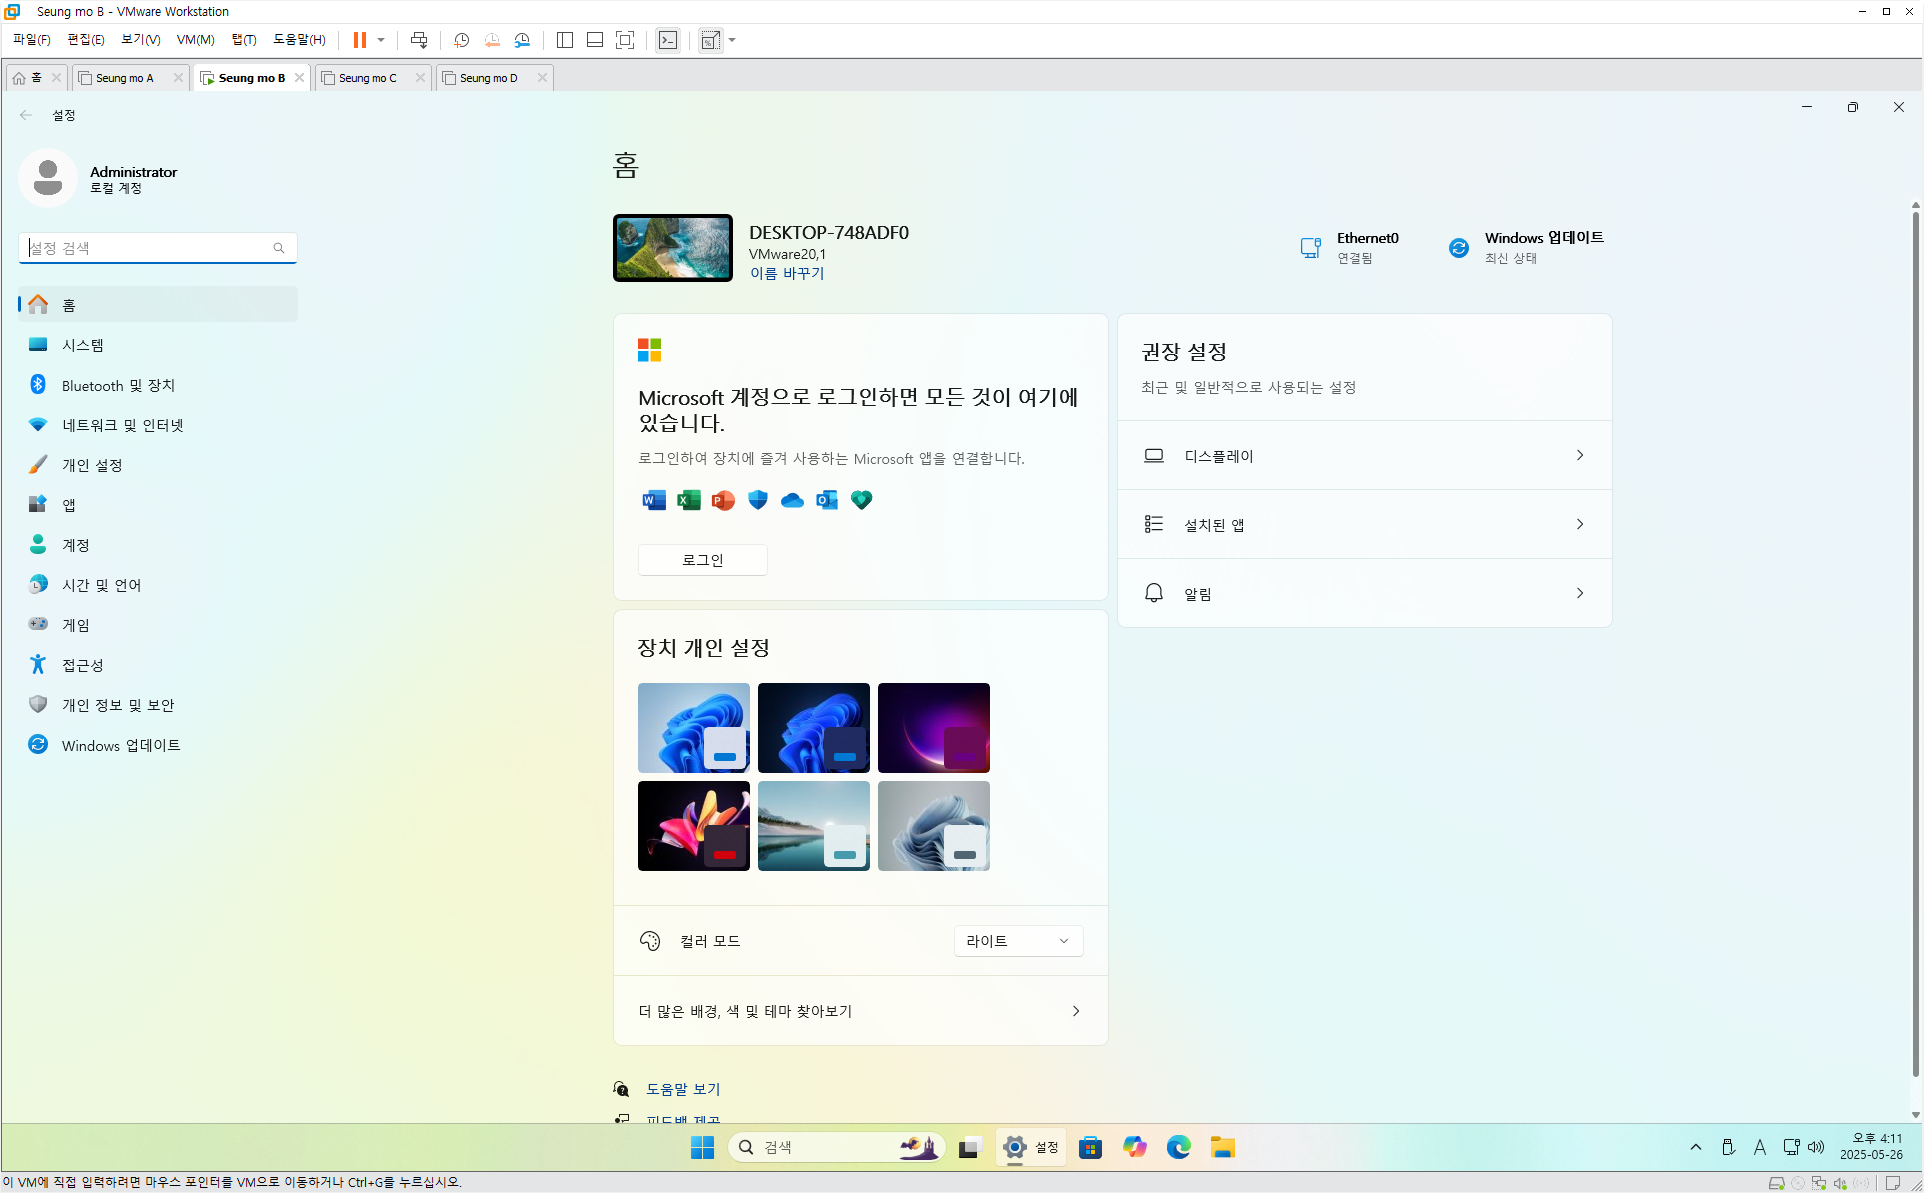Click the send Ctrl+Alt+Del toolbar icon
Image resolution: width=1924 pixels, height=1193 pixels.
click(x=419, y=40)
